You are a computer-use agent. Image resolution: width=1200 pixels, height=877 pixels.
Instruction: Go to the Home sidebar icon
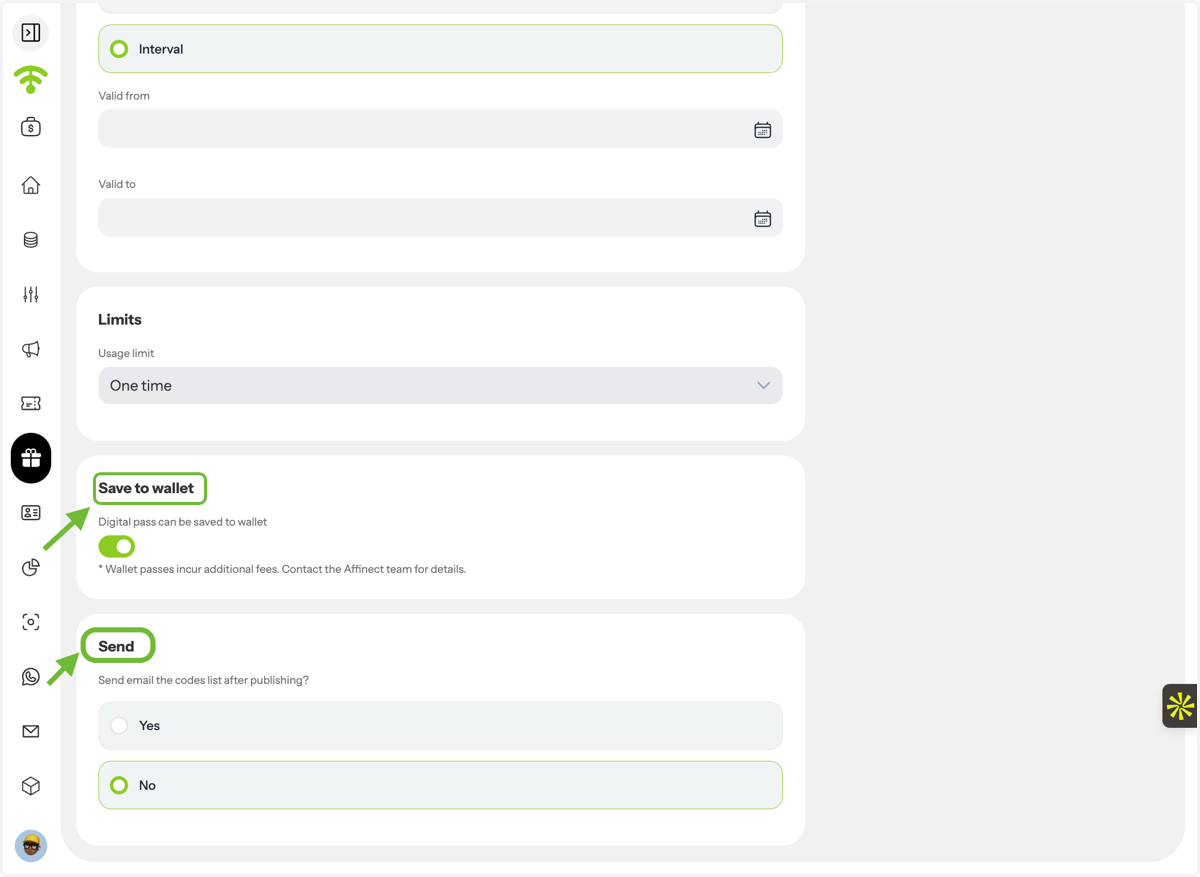click(31, 185)
